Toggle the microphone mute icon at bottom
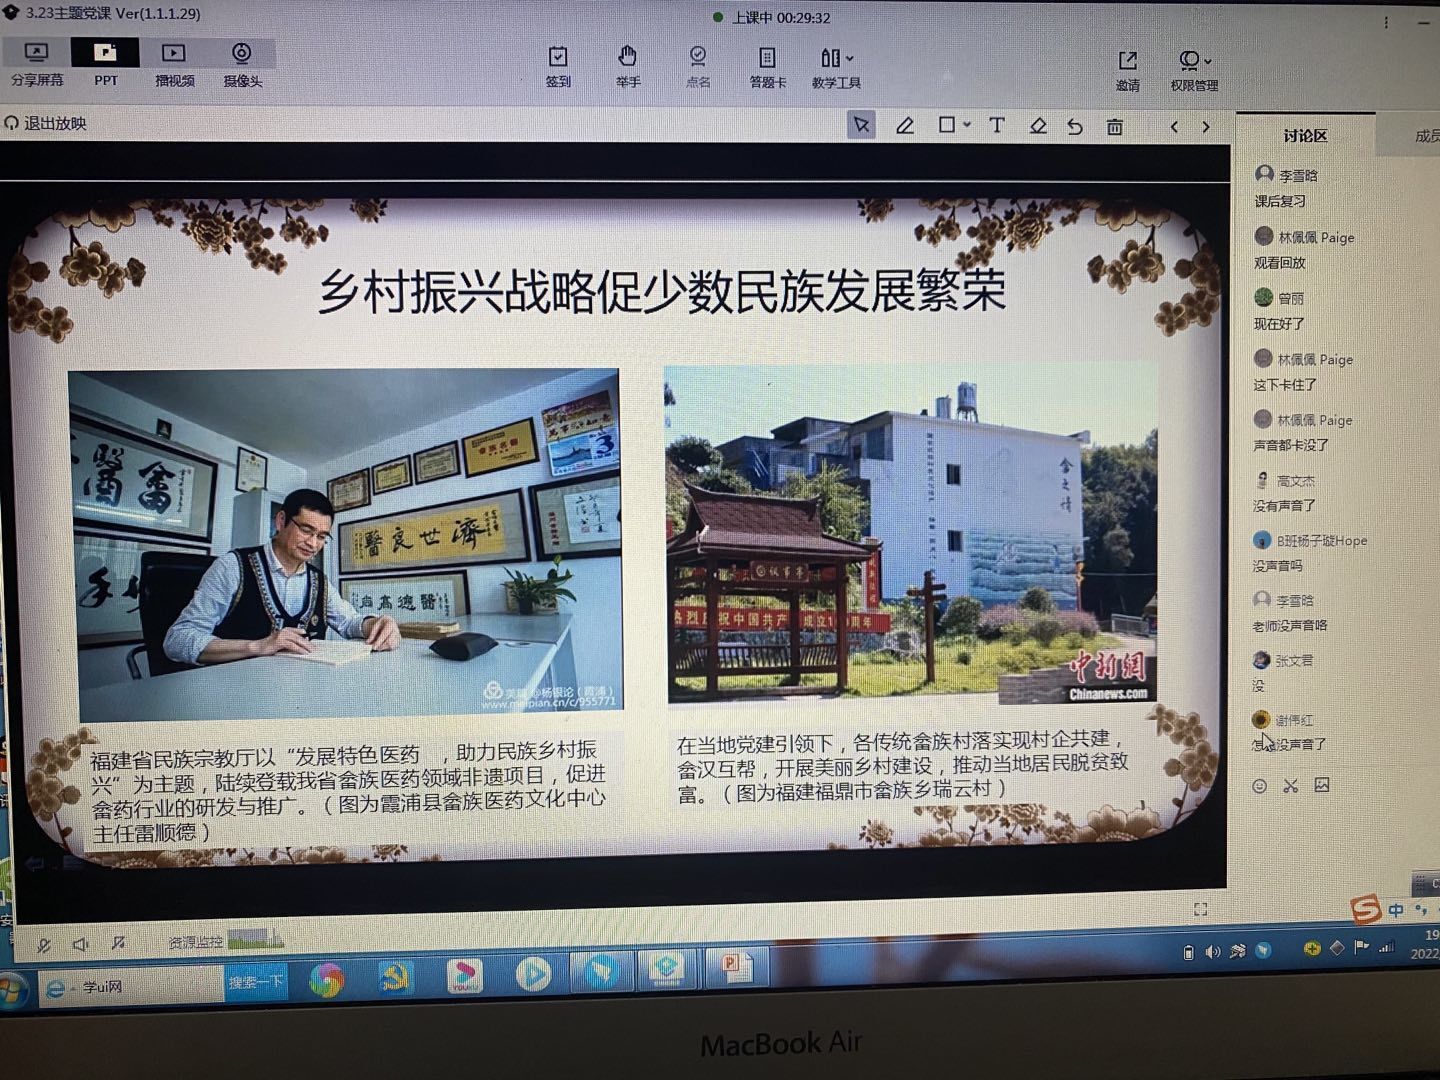Viewport: 1440px width, 1080px height. tap(44, 944)
